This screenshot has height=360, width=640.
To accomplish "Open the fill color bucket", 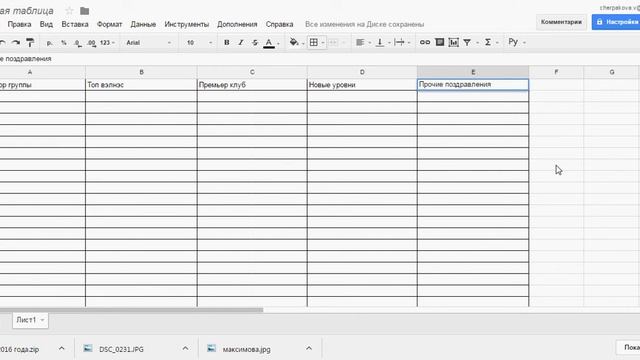I will [294, 42].
